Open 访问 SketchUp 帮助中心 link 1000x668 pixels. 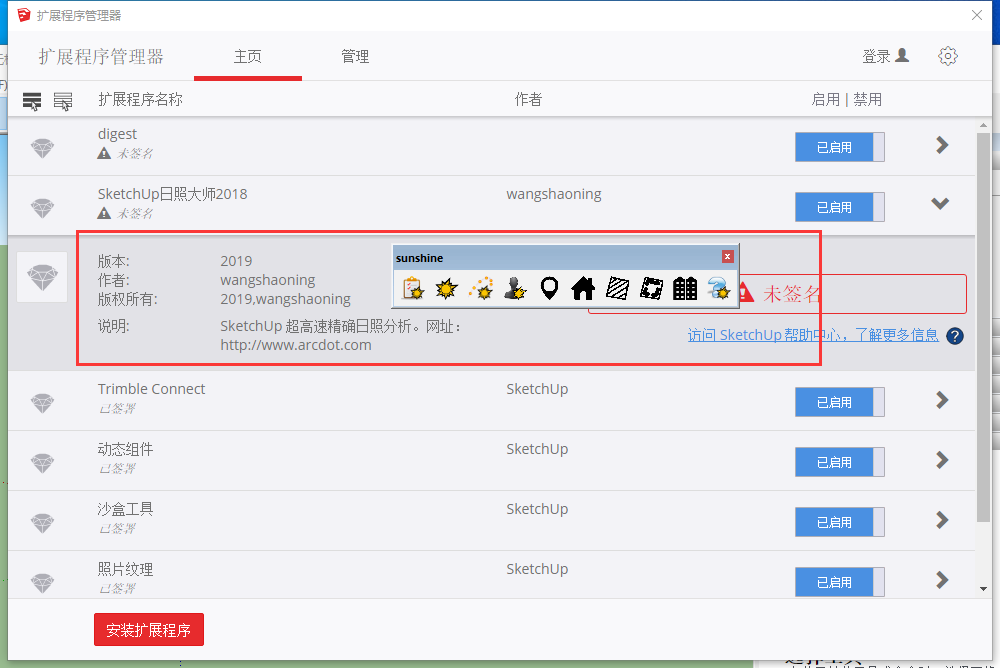(x=813, y=335)
